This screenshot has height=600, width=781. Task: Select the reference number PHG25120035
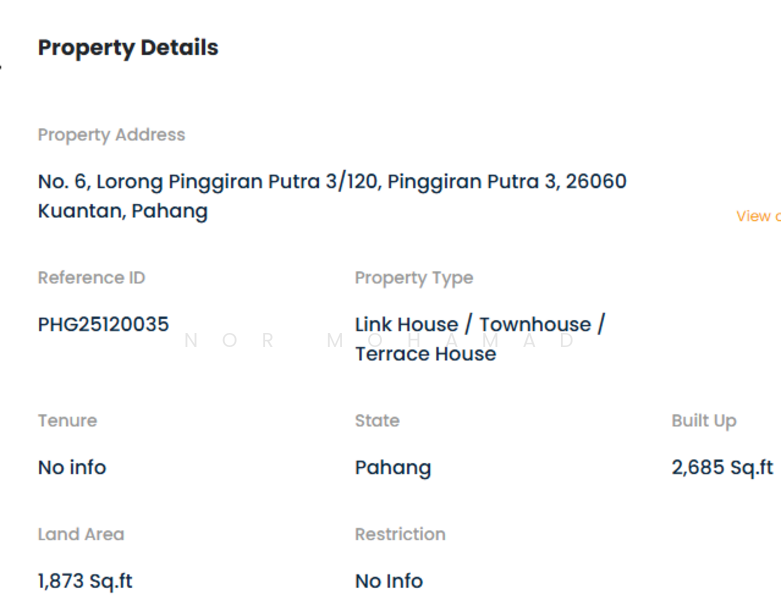point(103,325)
